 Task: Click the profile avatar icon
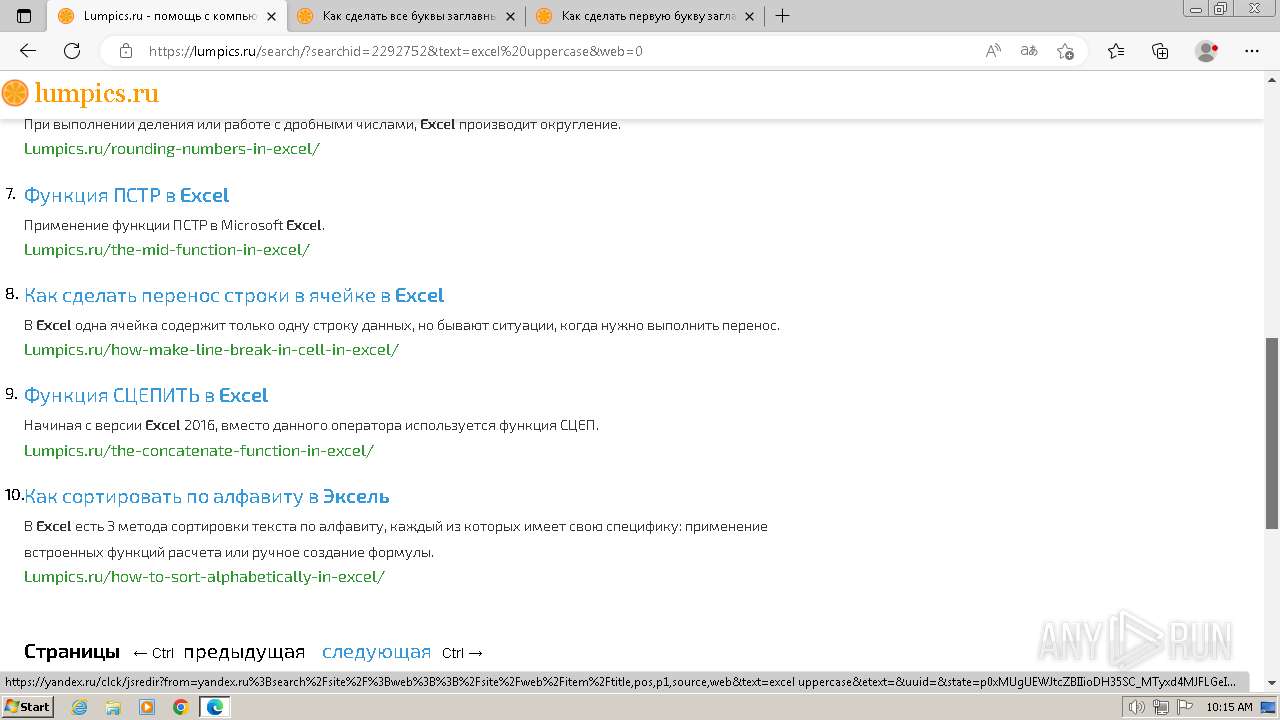click(1206, 51)
